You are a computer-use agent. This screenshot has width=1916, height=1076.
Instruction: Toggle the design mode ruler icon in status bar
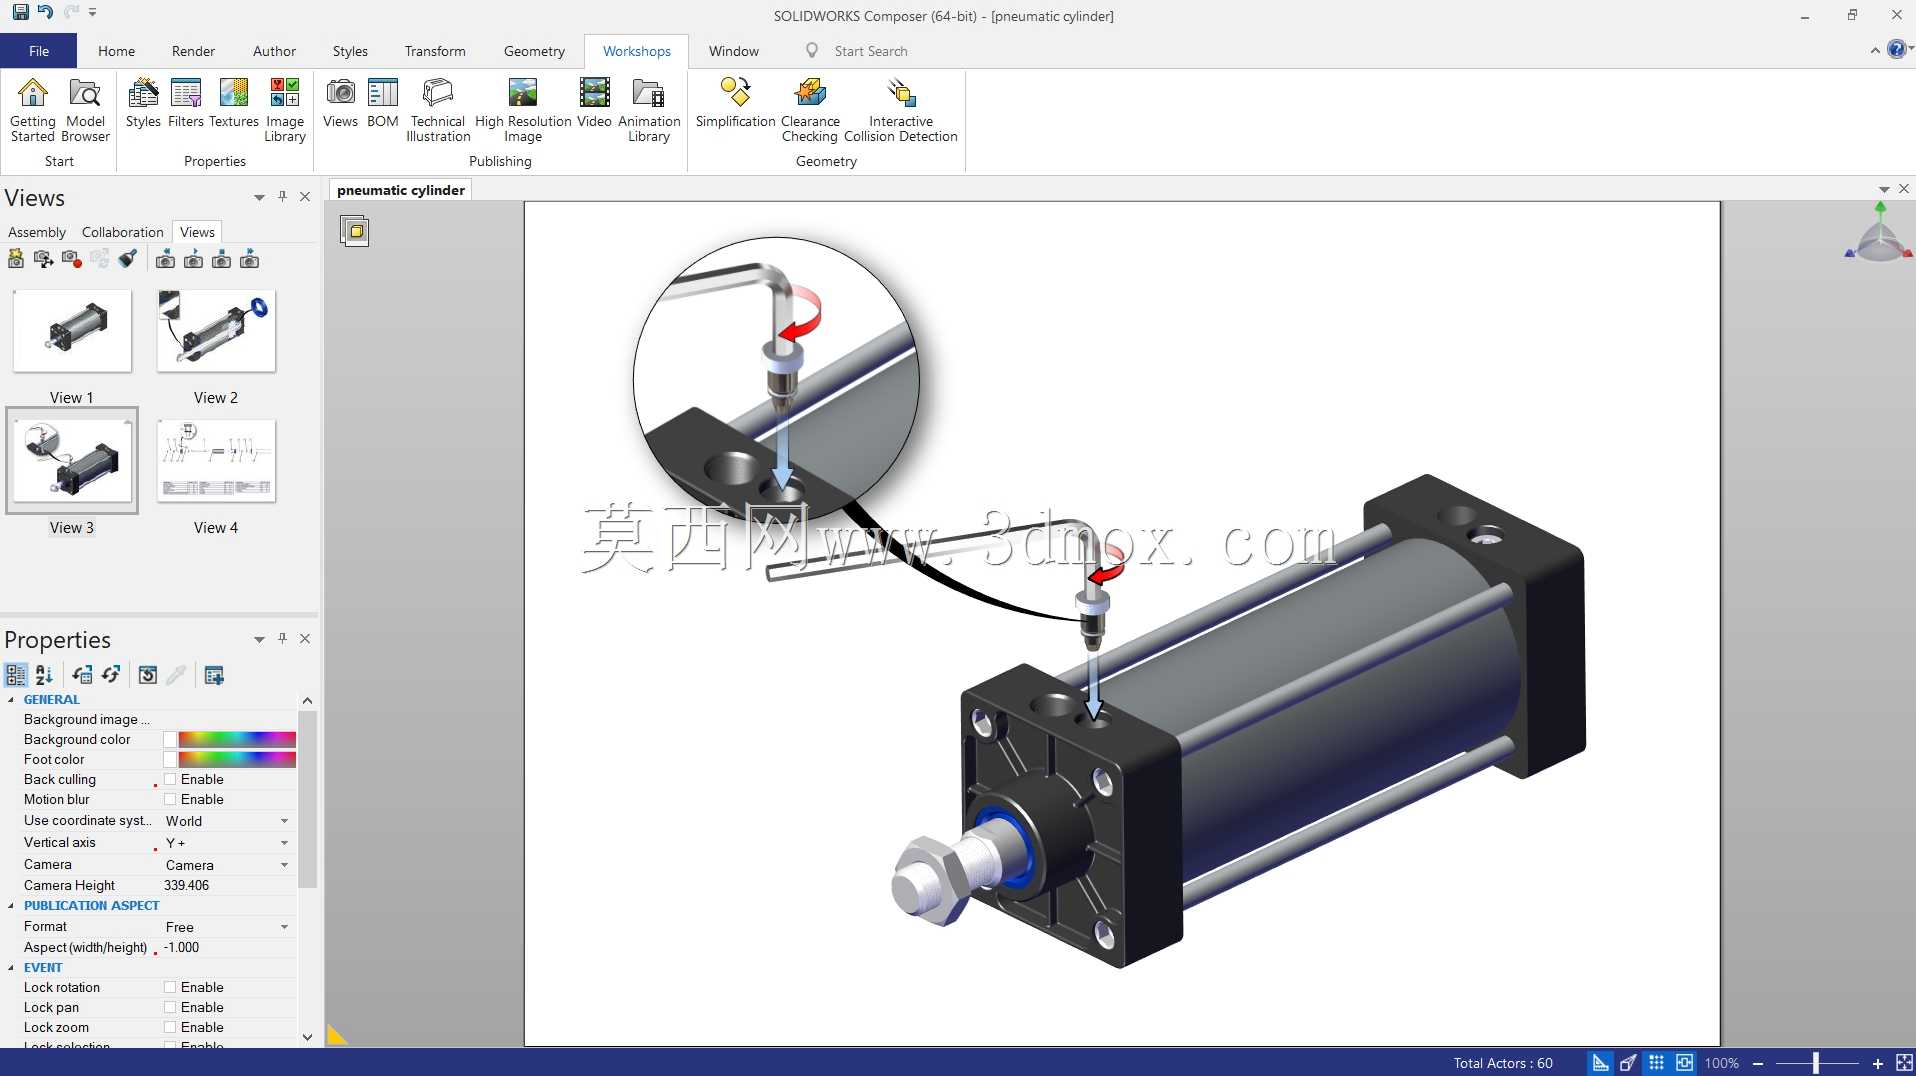1601,1063
